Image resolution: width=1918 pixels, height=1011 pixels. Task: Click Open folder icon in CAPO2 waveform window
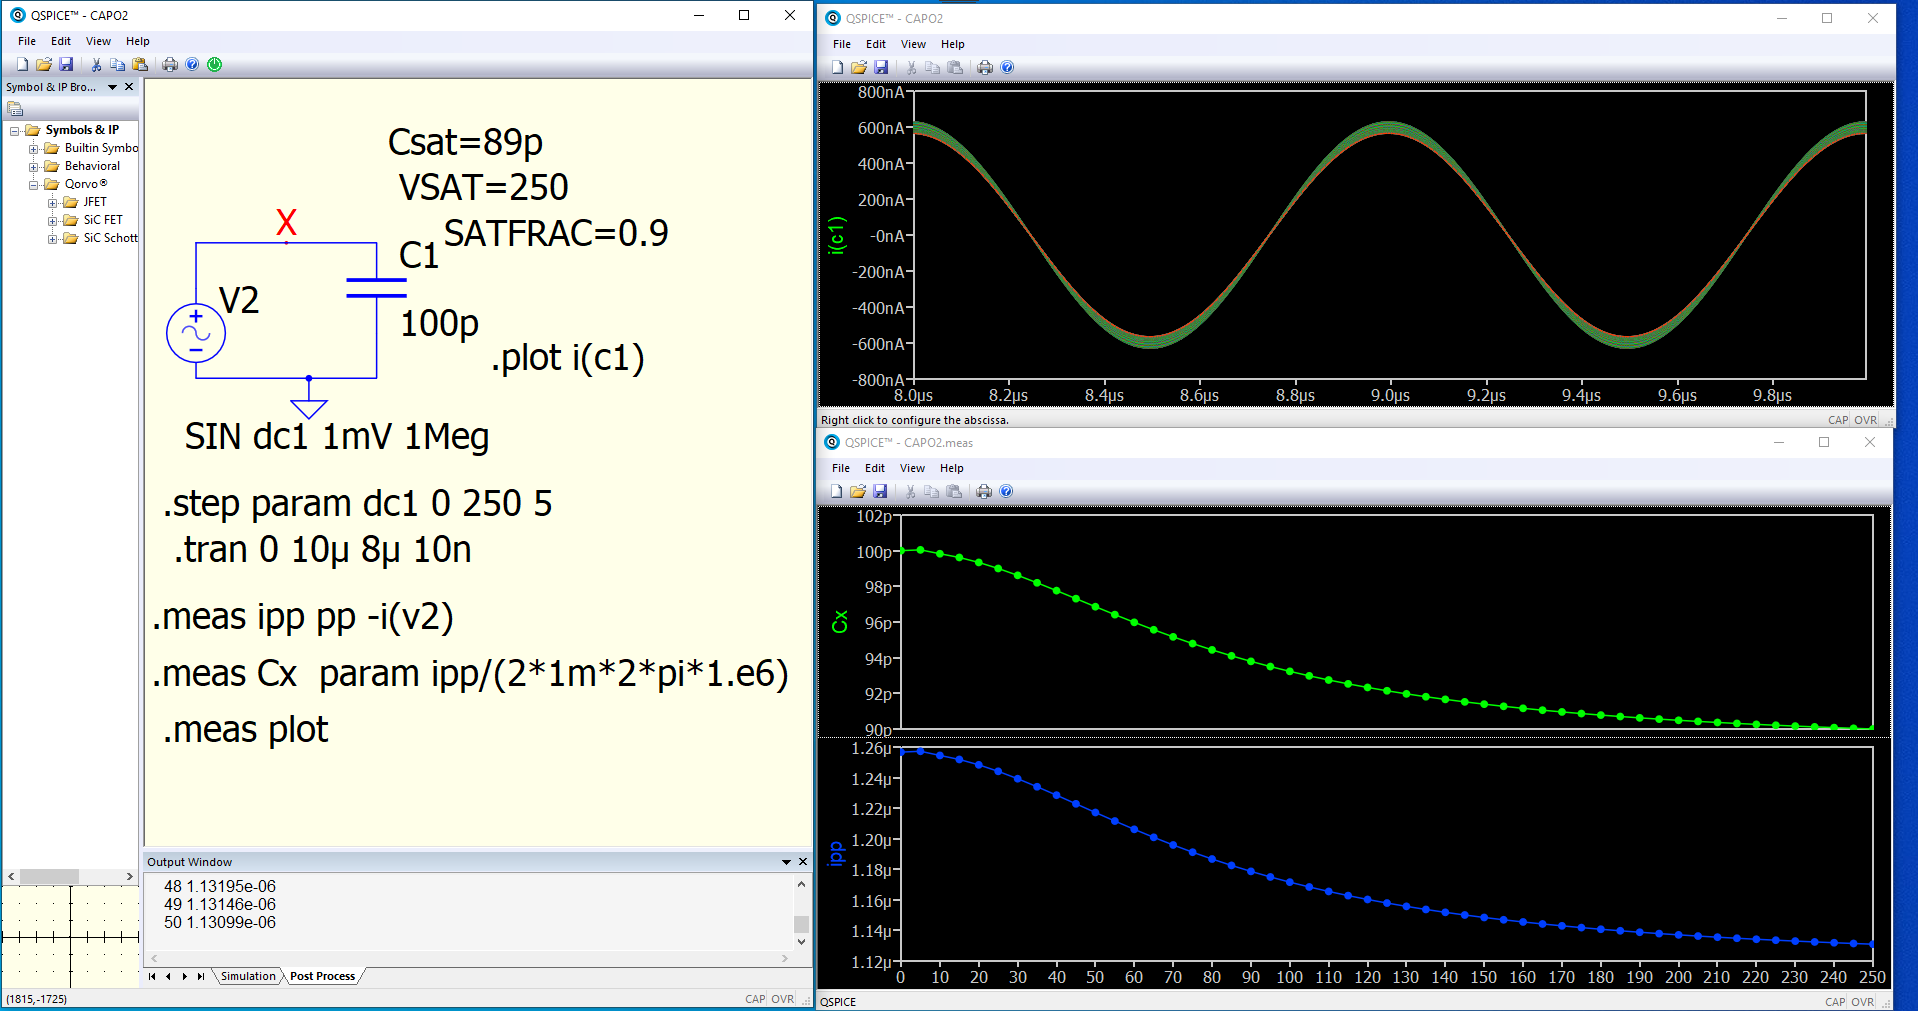[859, 67]
